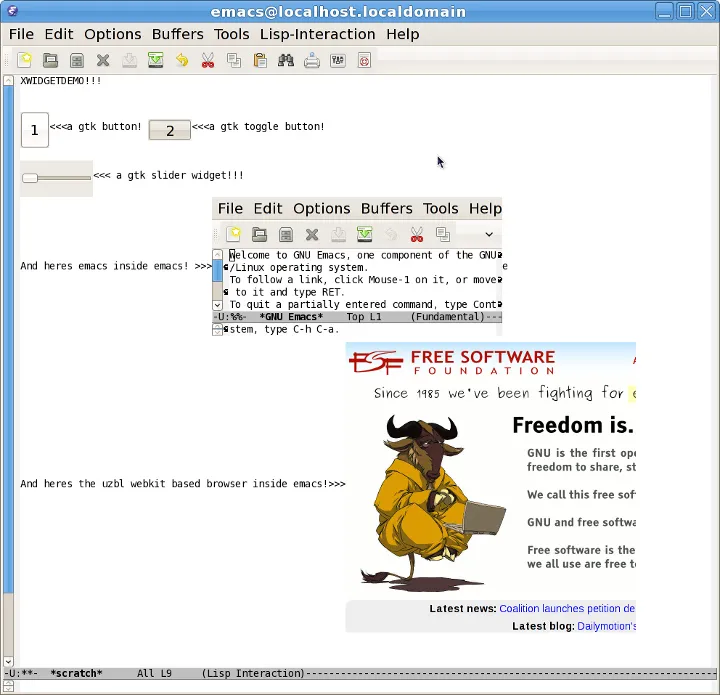Click Save As icon in embedded Emacs
Image resolution: width=720 pixels, height=695 pixels.
(365, 235)
